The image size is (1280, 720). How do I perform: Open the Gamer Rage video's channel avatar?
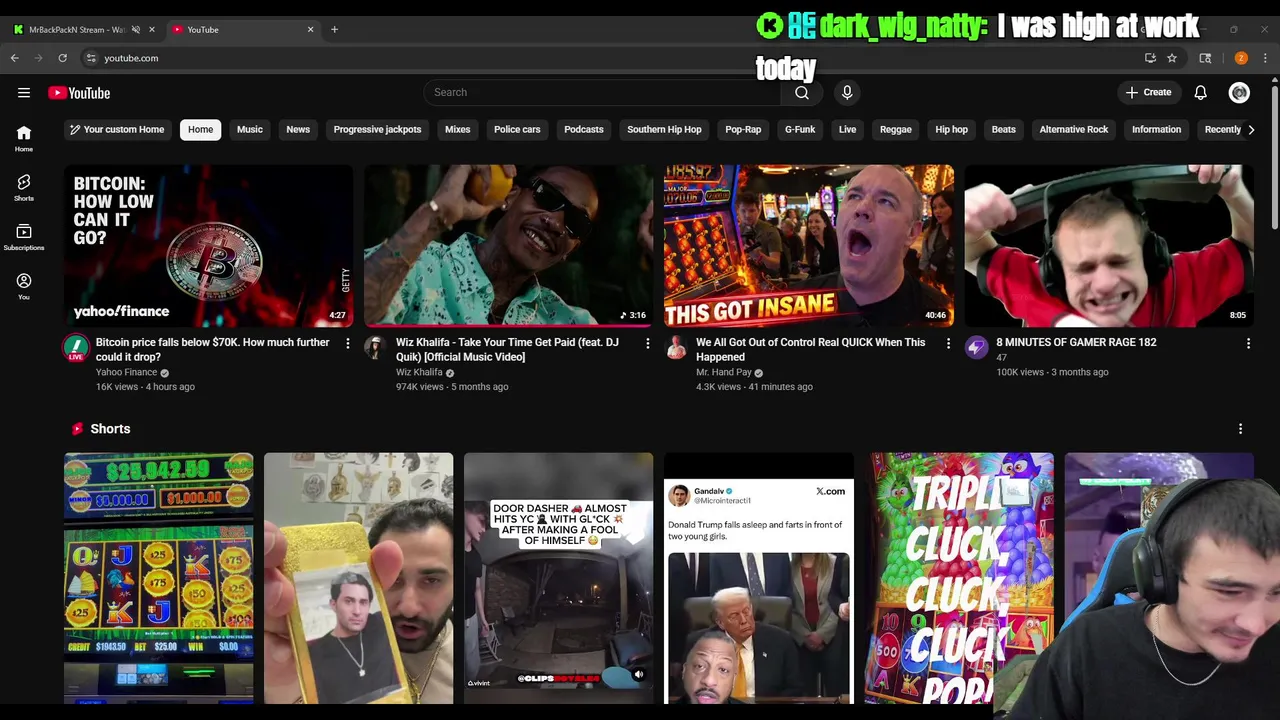click(976, 348)
